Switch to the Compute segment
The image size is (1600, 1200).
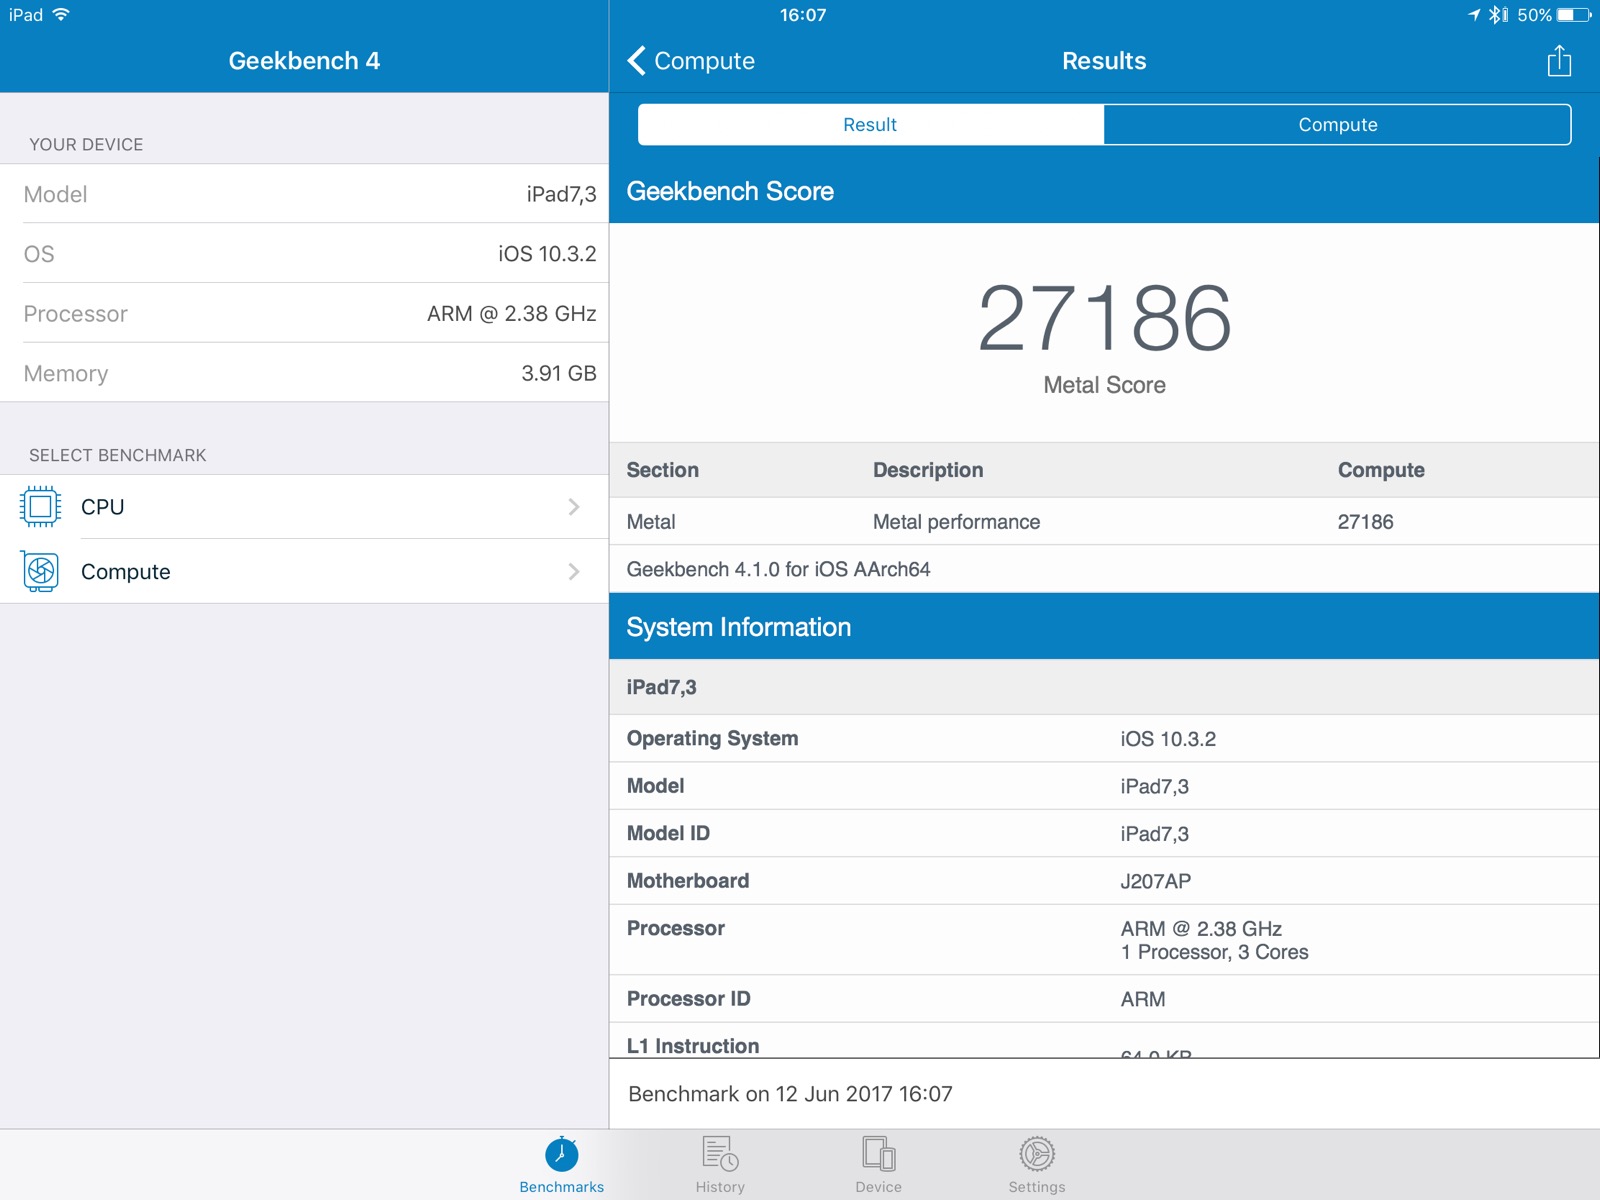[1337, 125]
